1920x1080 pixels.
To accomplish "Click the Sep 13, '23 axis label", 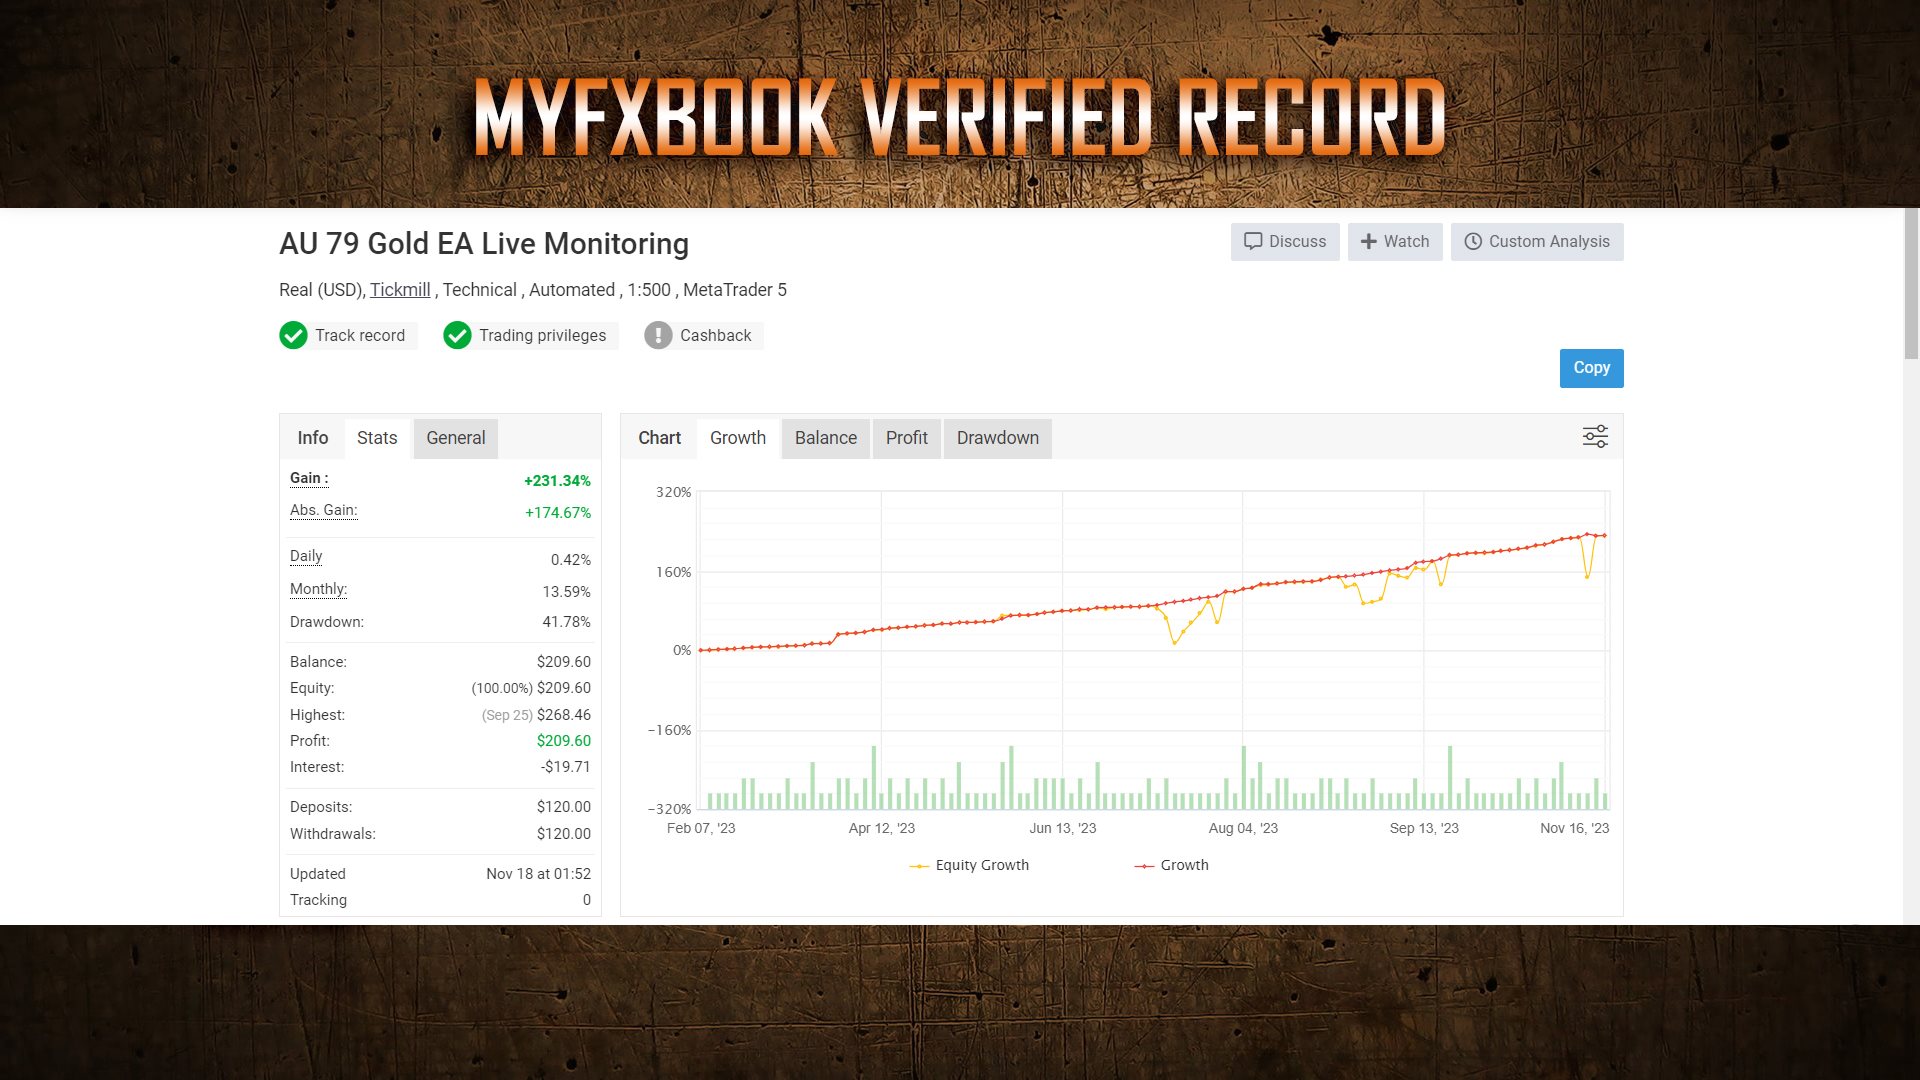I will coord(1424,828).
